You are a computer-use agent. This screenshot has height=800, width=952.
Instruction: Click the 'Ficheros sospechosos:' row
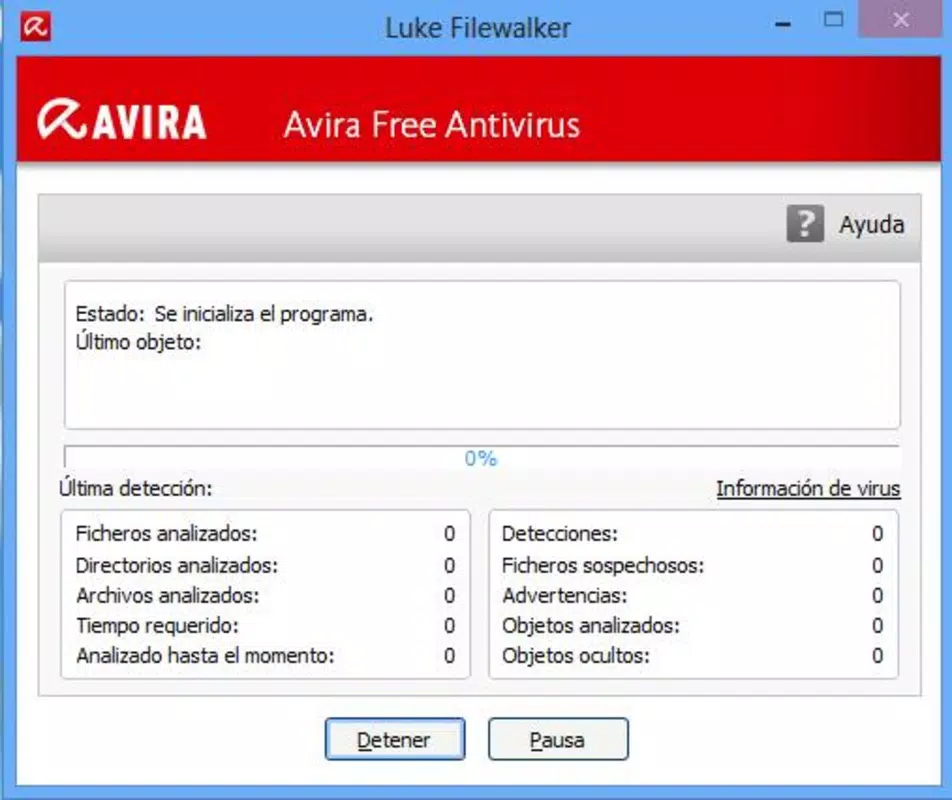tap(693, 565)
